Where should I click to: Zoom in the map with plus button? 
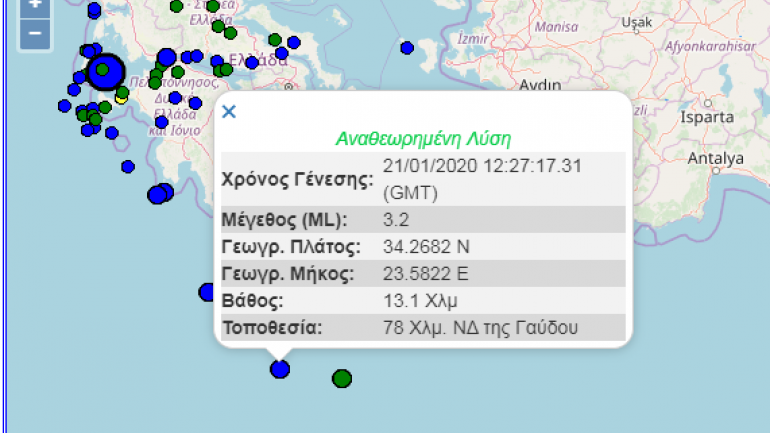point(34,5)
